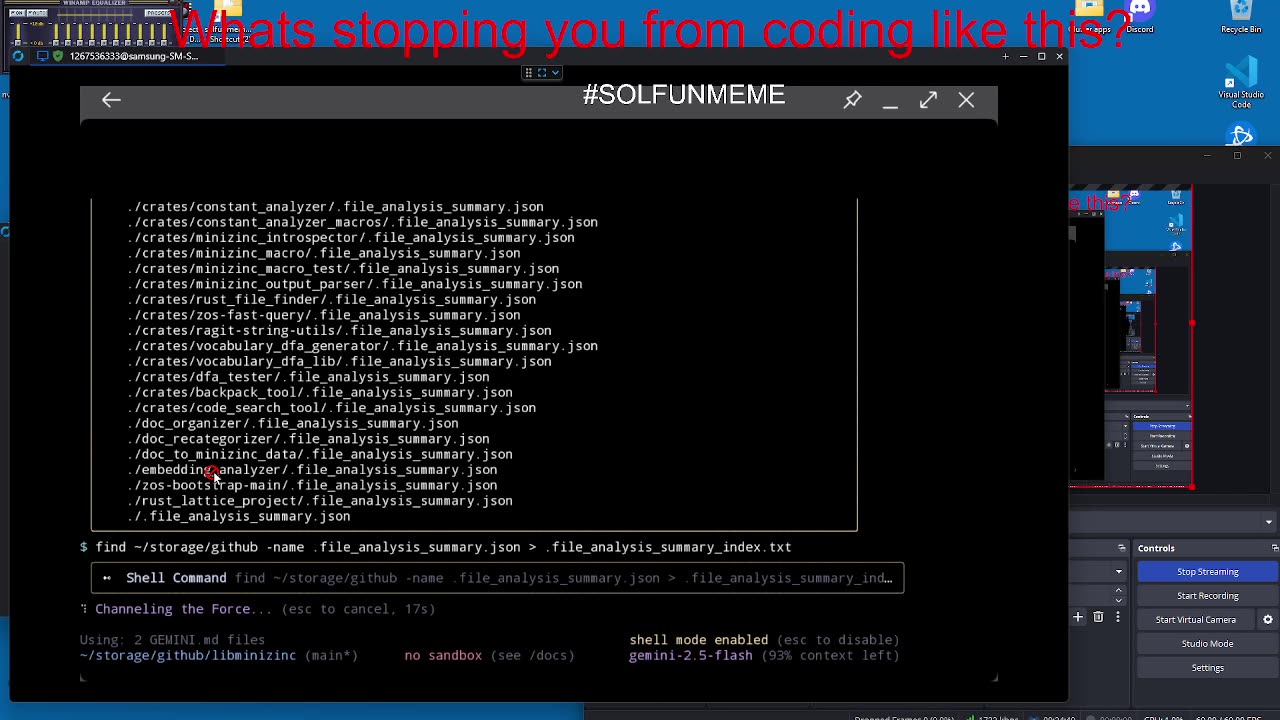This screenshot has width=1280, height=720.
Task: Click the ~/storage/github/libminizinc path label
Action: click(x=188, y=656)
